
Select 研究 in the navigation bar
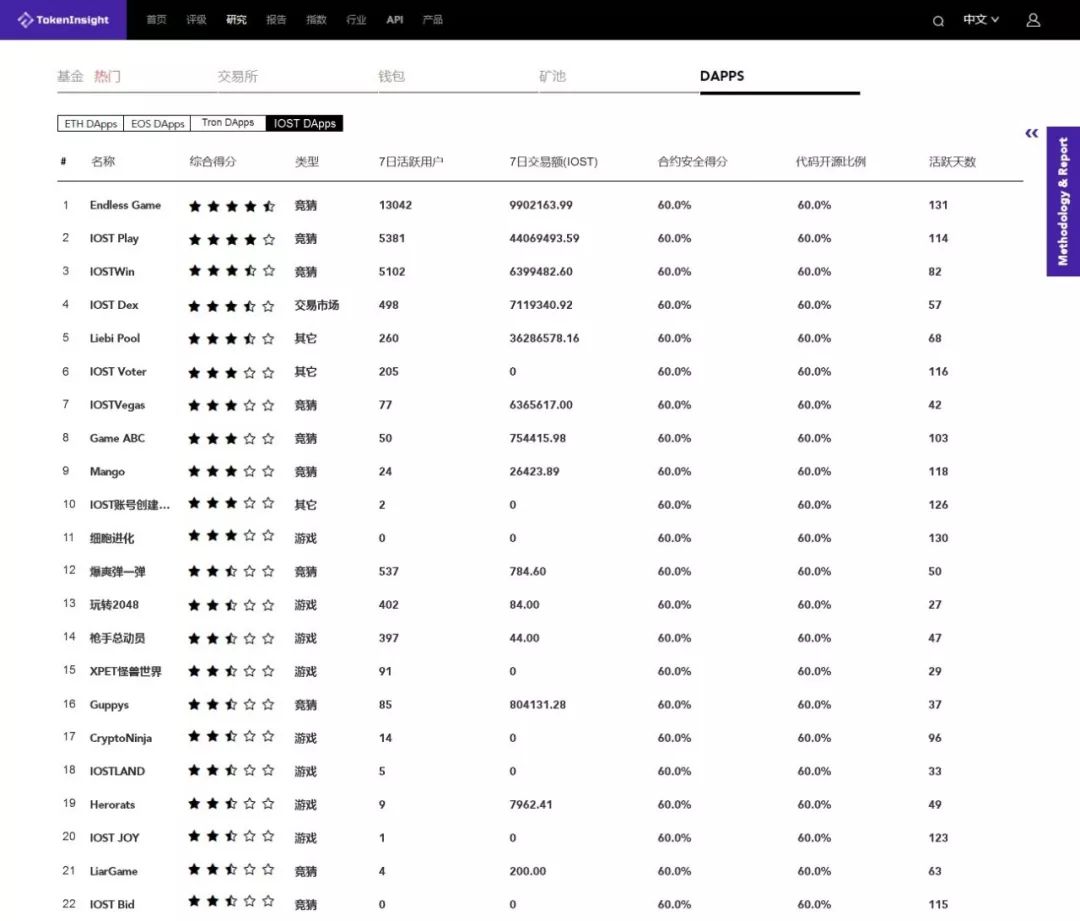click(236, 19)
